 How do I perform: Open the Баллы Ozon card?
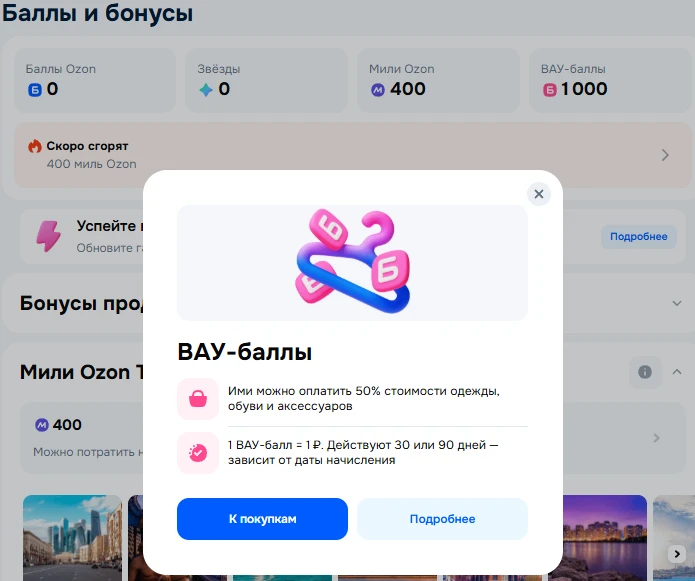point(95,80)
